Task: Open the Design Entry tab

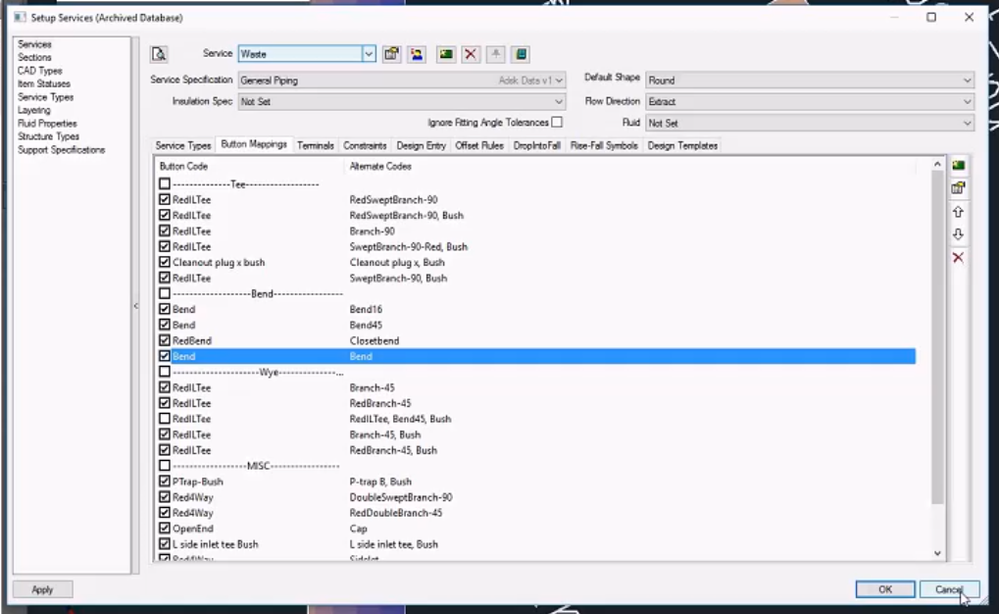Action: [421, 146]
